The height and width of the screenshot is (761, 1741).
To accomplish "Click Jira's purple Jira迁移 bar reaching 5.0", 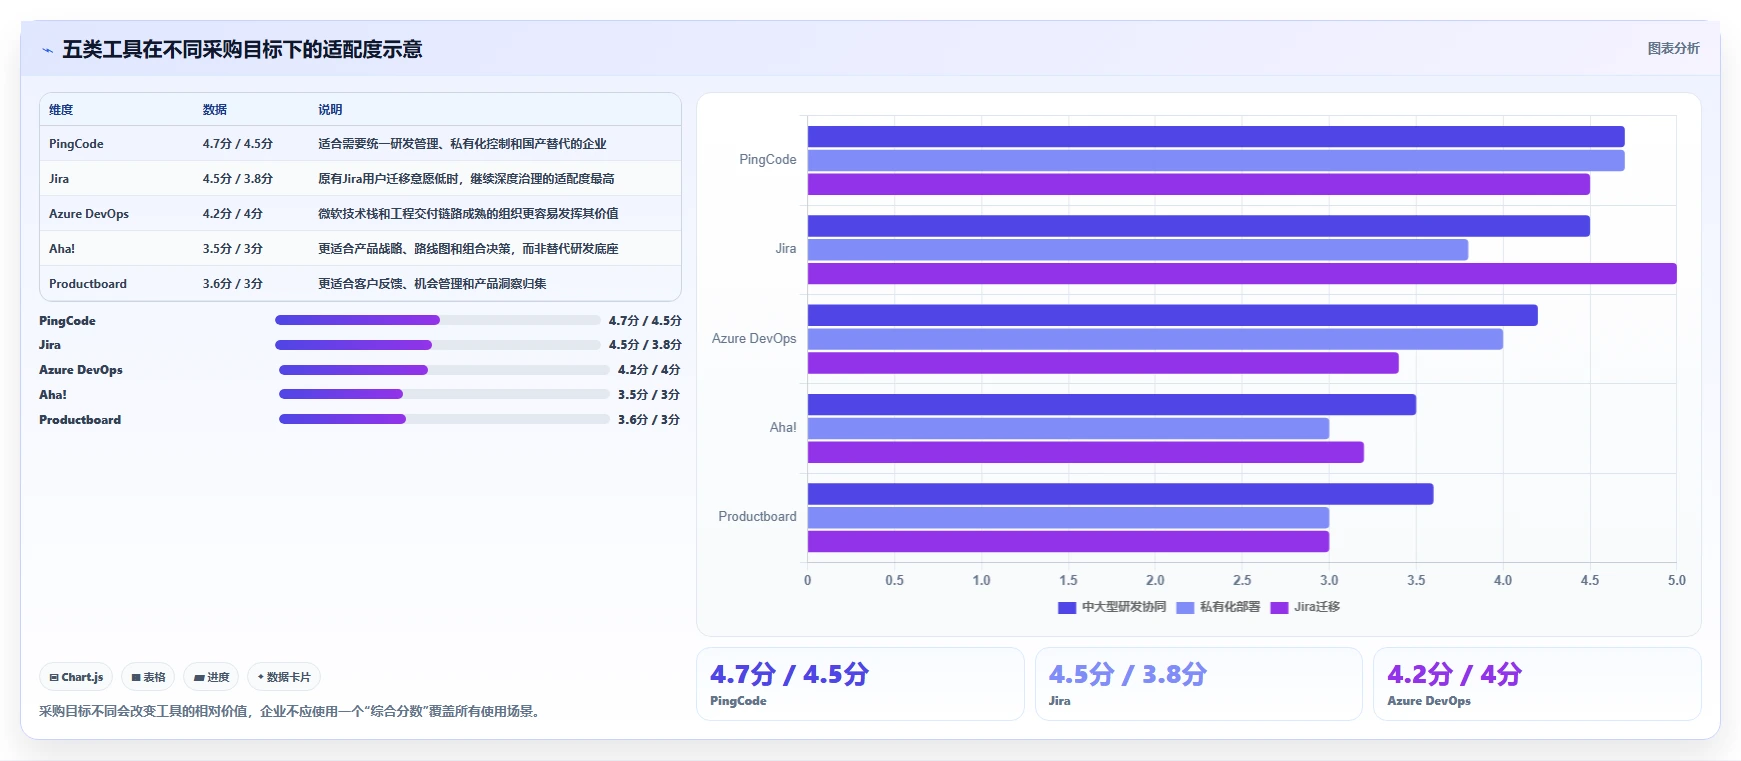I will (1242, 273).
